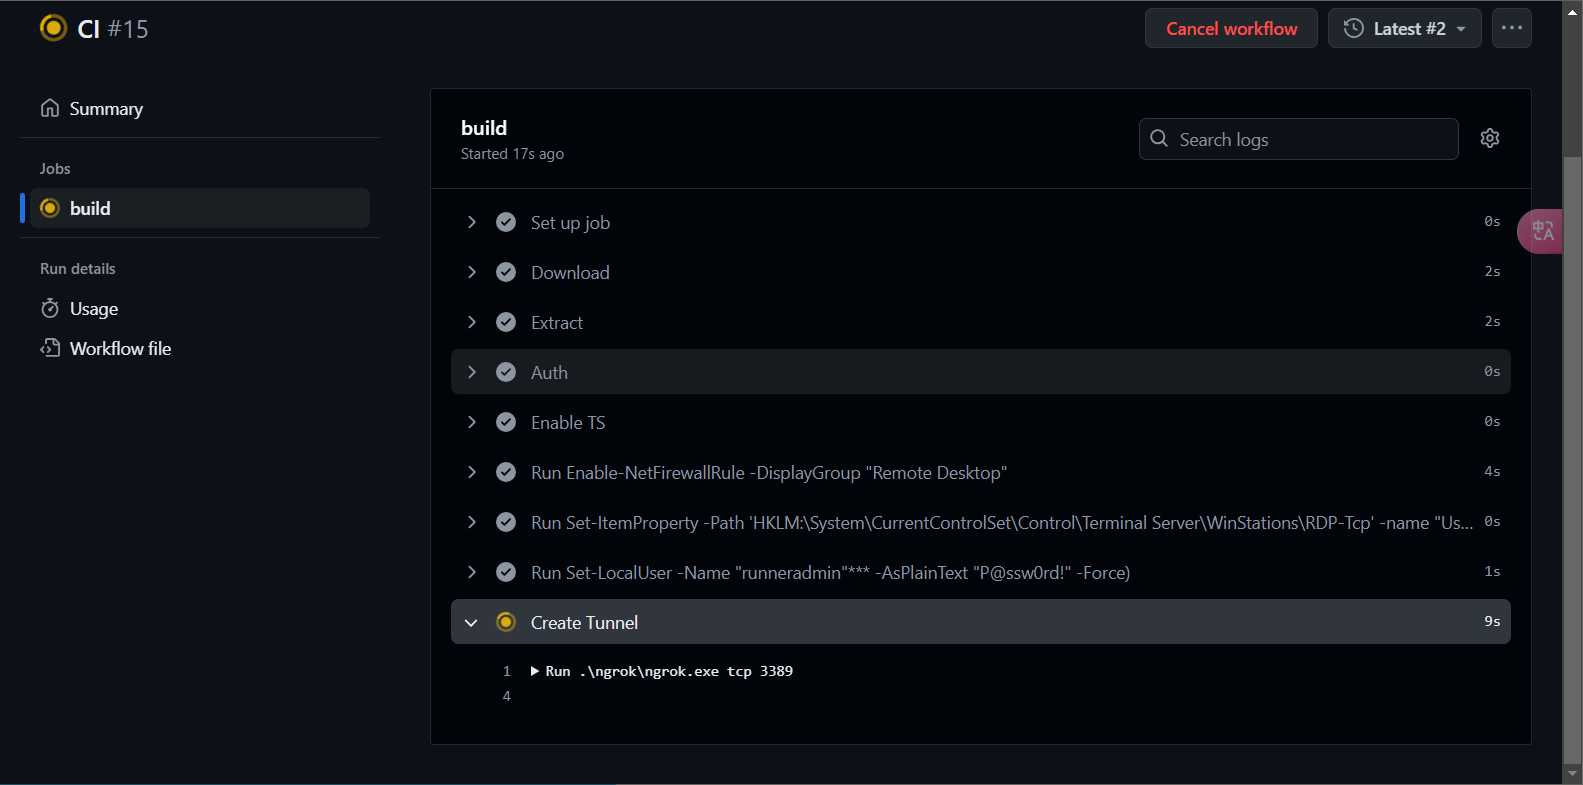Click log line 1 number

click(x=507, y=671)
